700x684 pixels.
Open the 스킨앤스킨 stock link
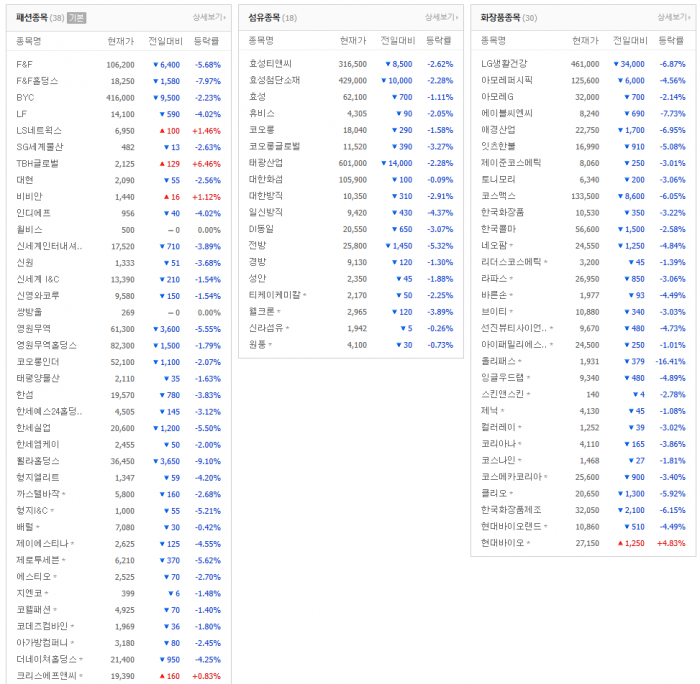coord(502,394)
